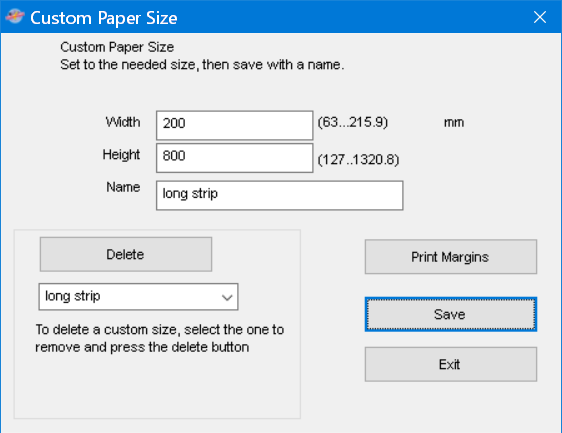Click the Custom Paper Size title bar text

104,18
